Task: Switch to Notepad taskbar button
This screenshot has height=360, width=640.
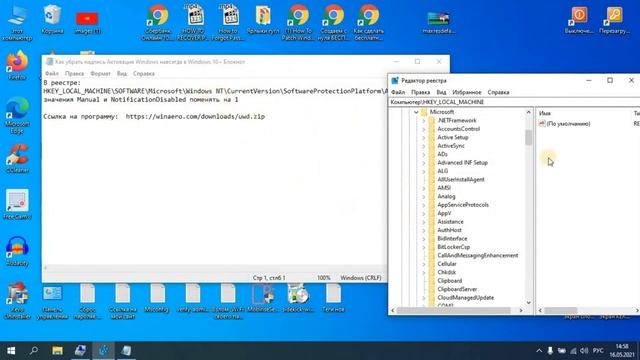Action: tap(126, 351)
